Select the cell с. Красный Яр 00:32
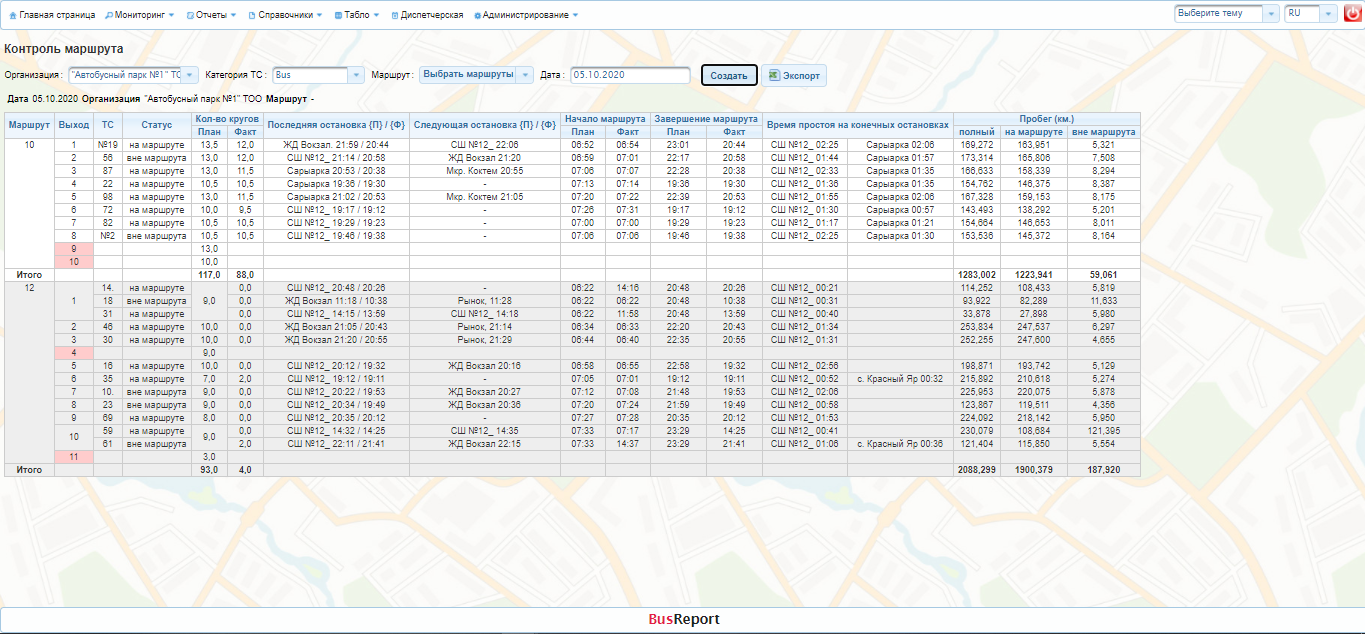This screenshot has height=634, width=1365. (x=900, y=379)
